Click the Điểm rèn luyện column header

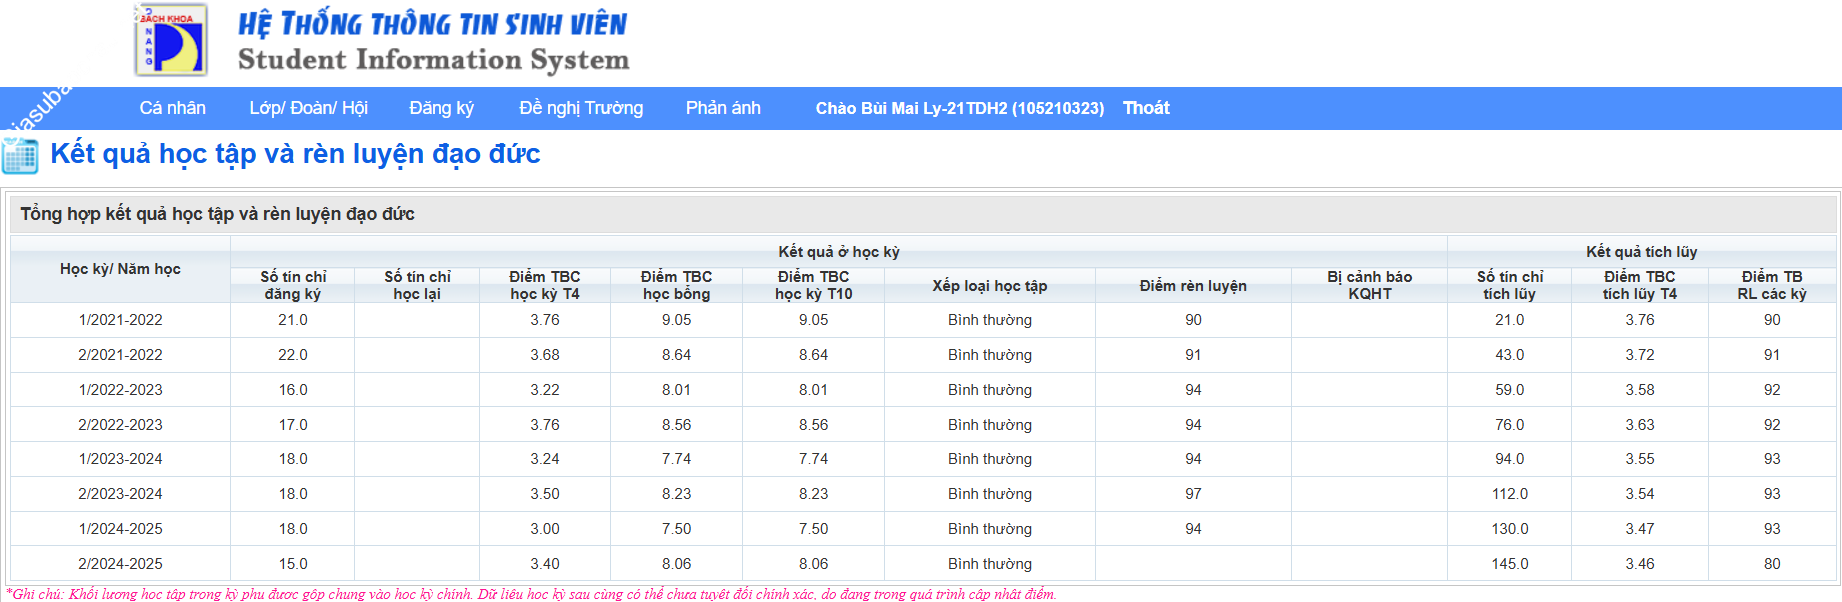(x=1192, y=286)
